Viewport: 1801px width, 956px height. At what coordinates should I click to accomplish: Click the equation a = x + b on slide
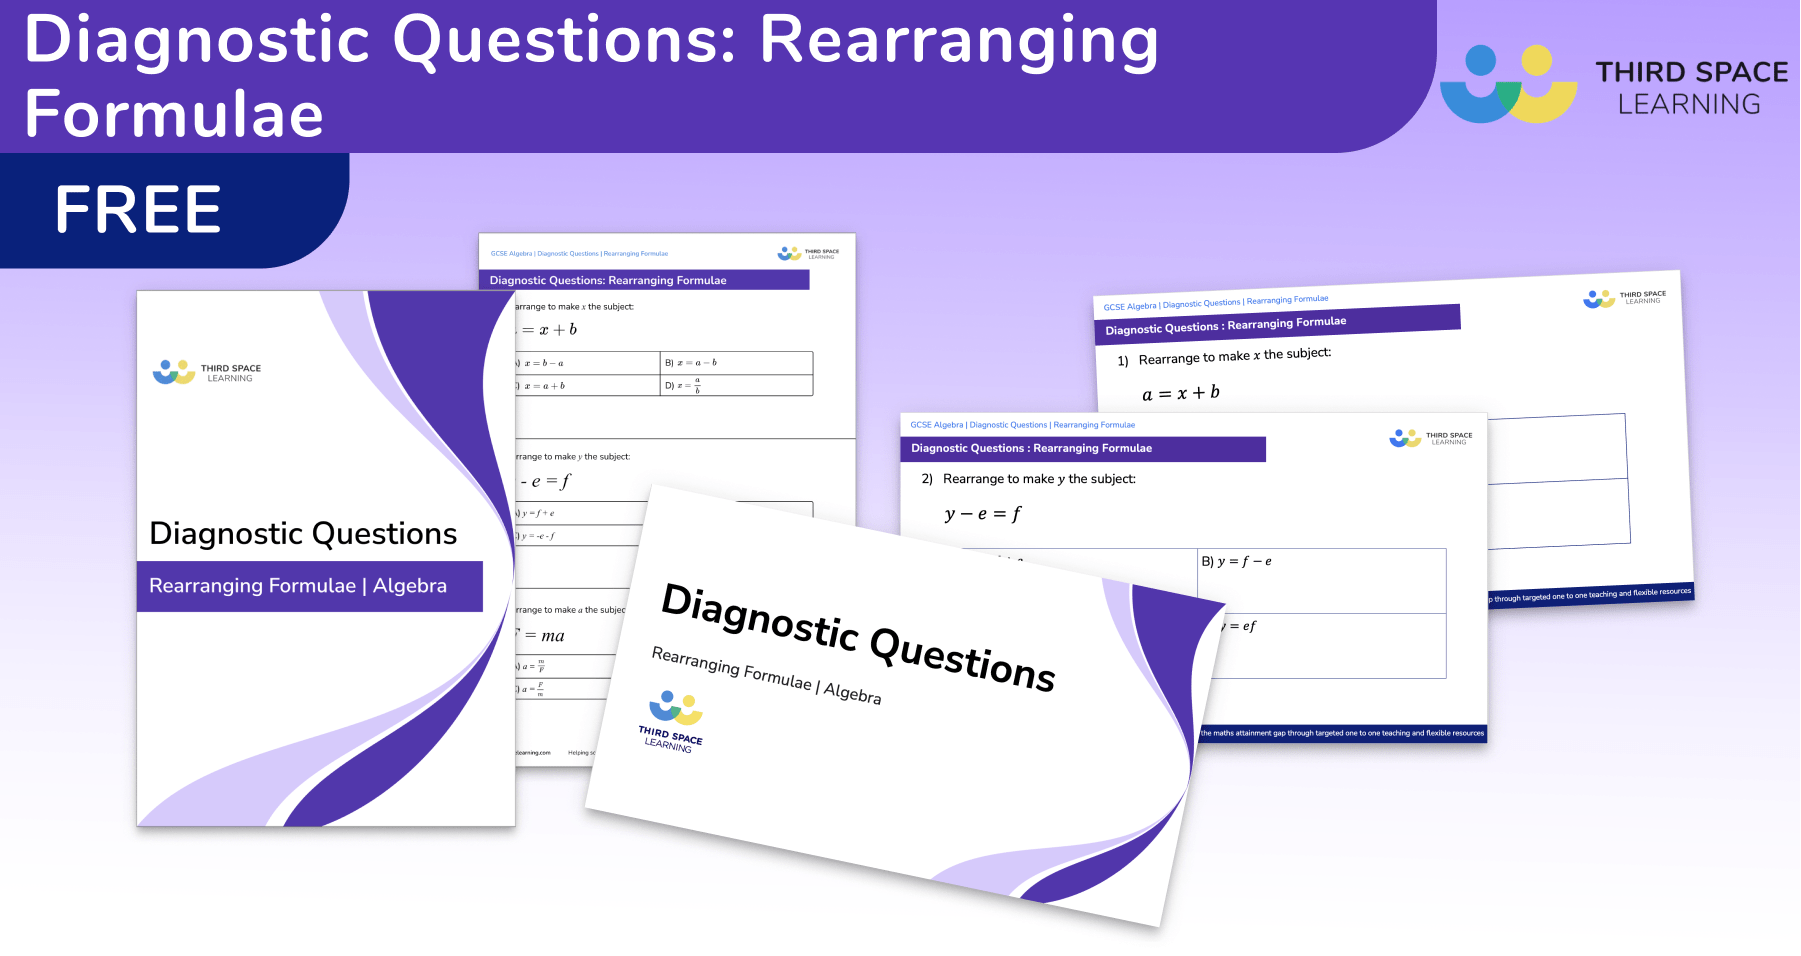[x=1181, y=393]
